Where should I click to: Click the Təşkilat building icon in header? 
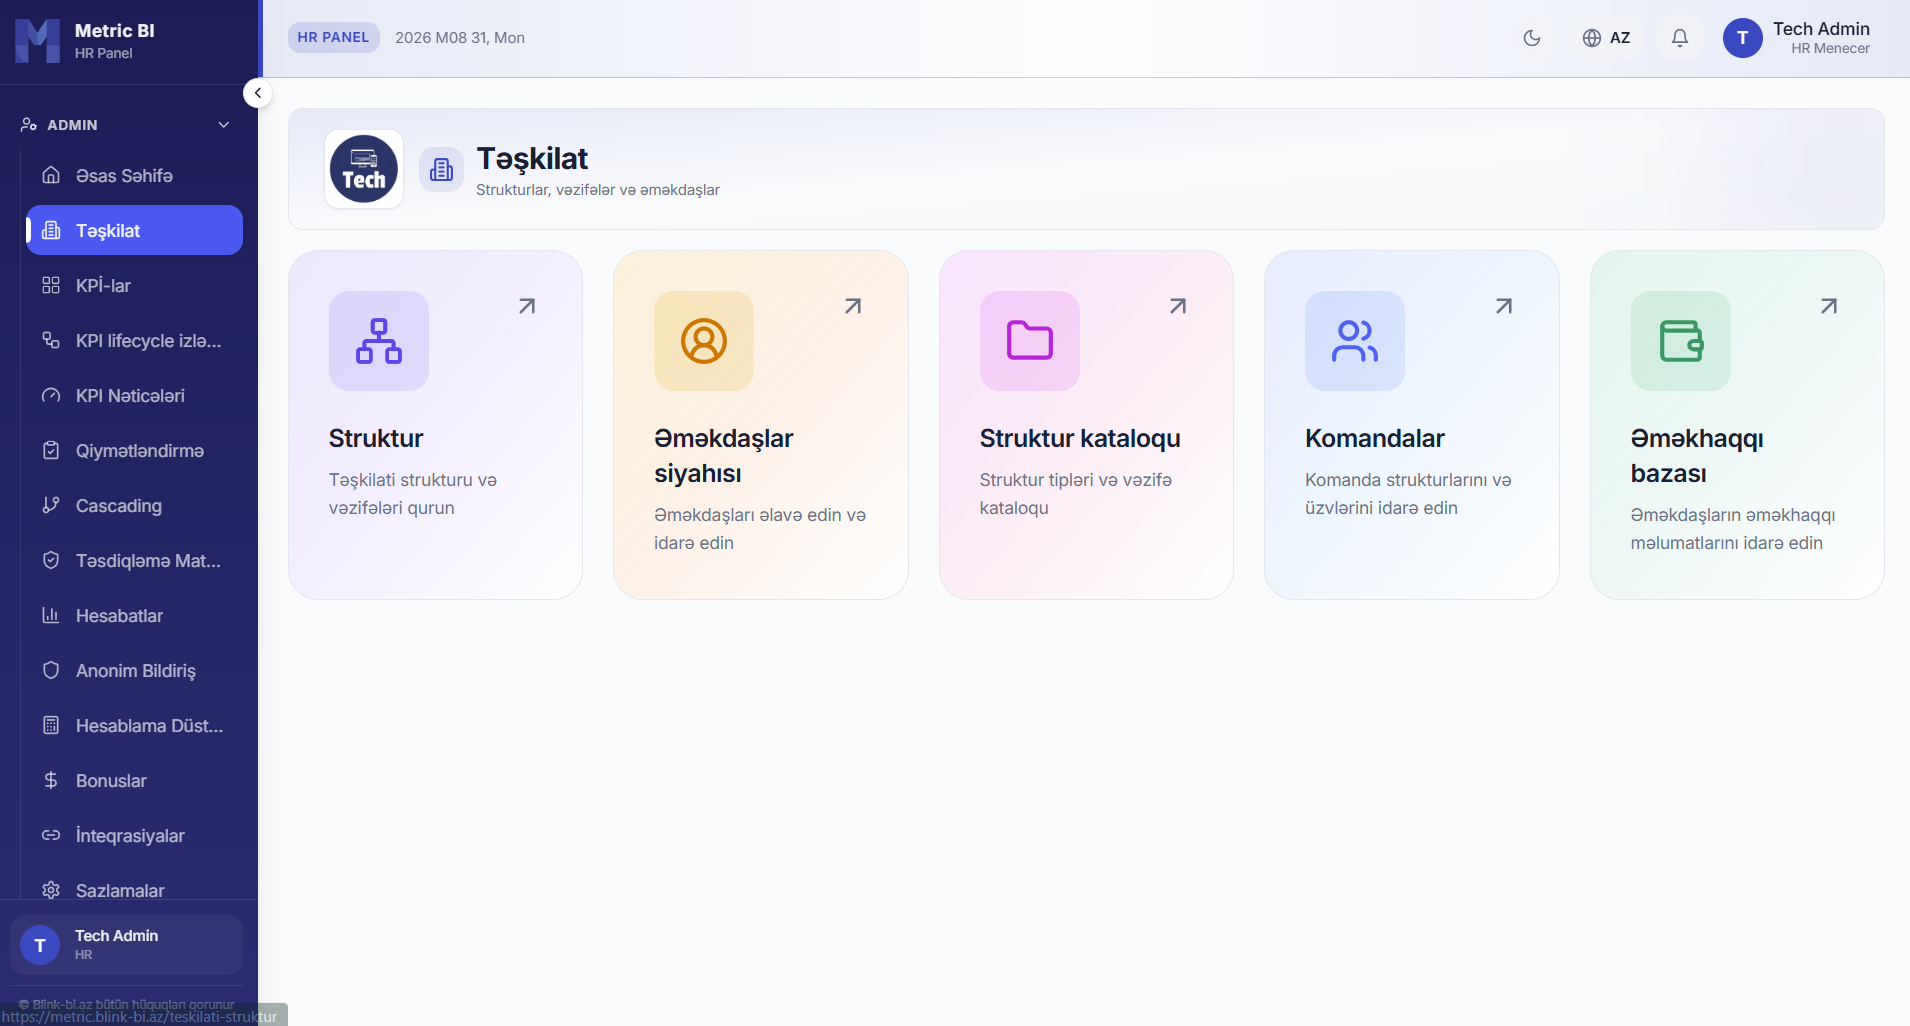pyautogui.click(x=441, y=170)
